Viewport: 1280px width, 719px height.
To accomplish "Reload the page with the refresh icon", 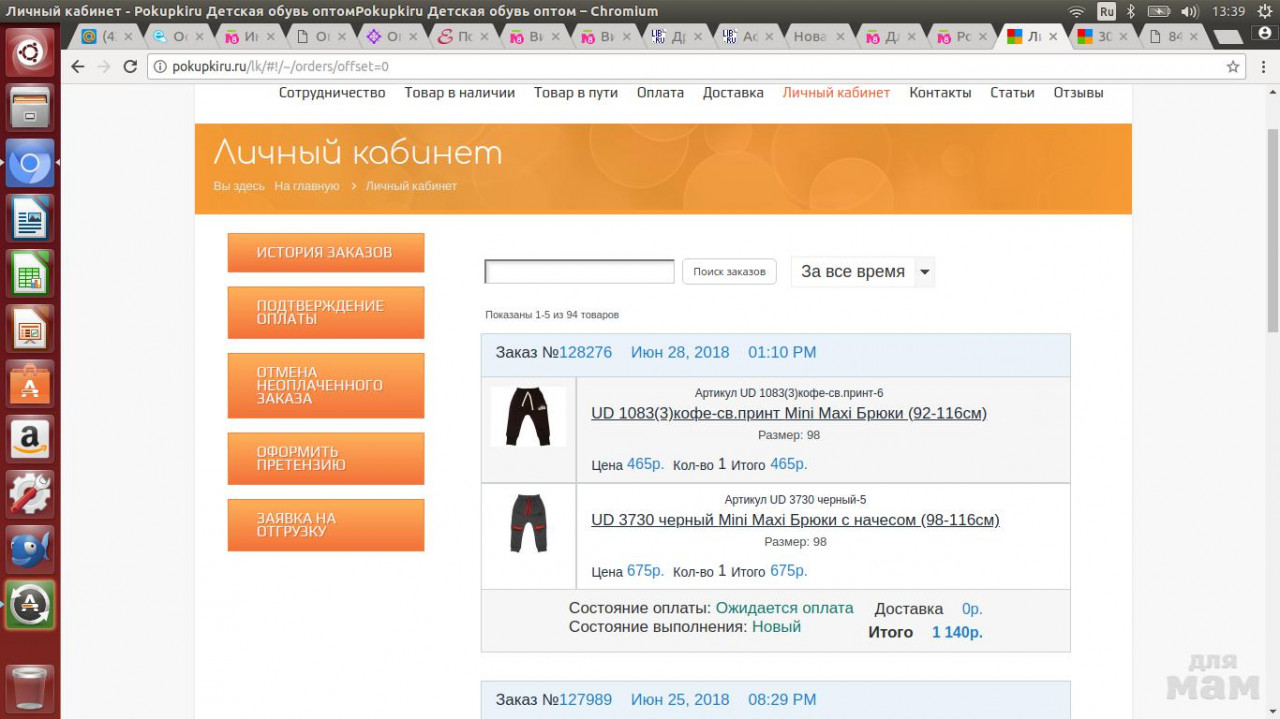I will (130, 67).
